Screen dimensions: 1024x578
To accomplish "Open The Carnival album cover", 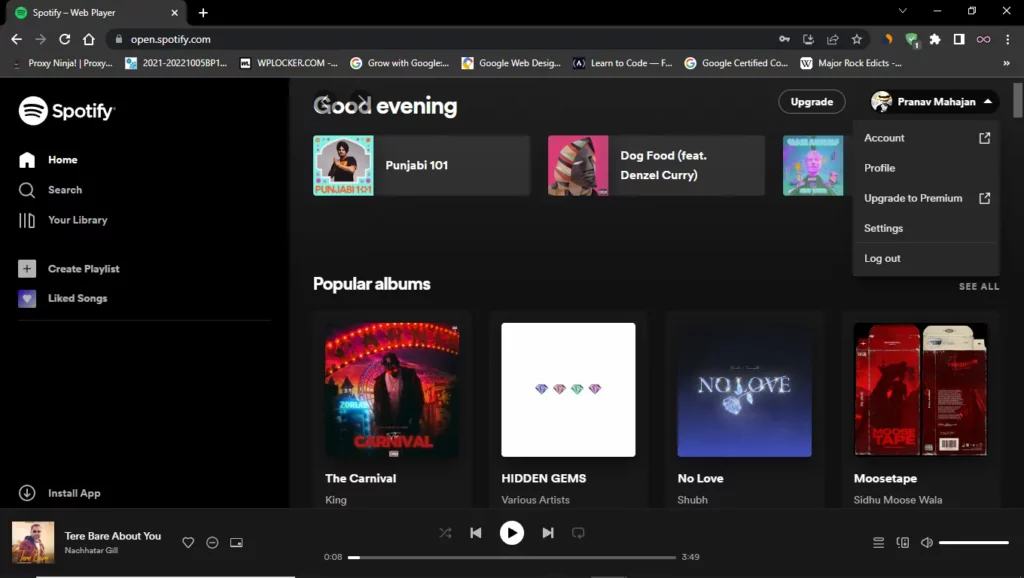I will click(x=392, y=390).
